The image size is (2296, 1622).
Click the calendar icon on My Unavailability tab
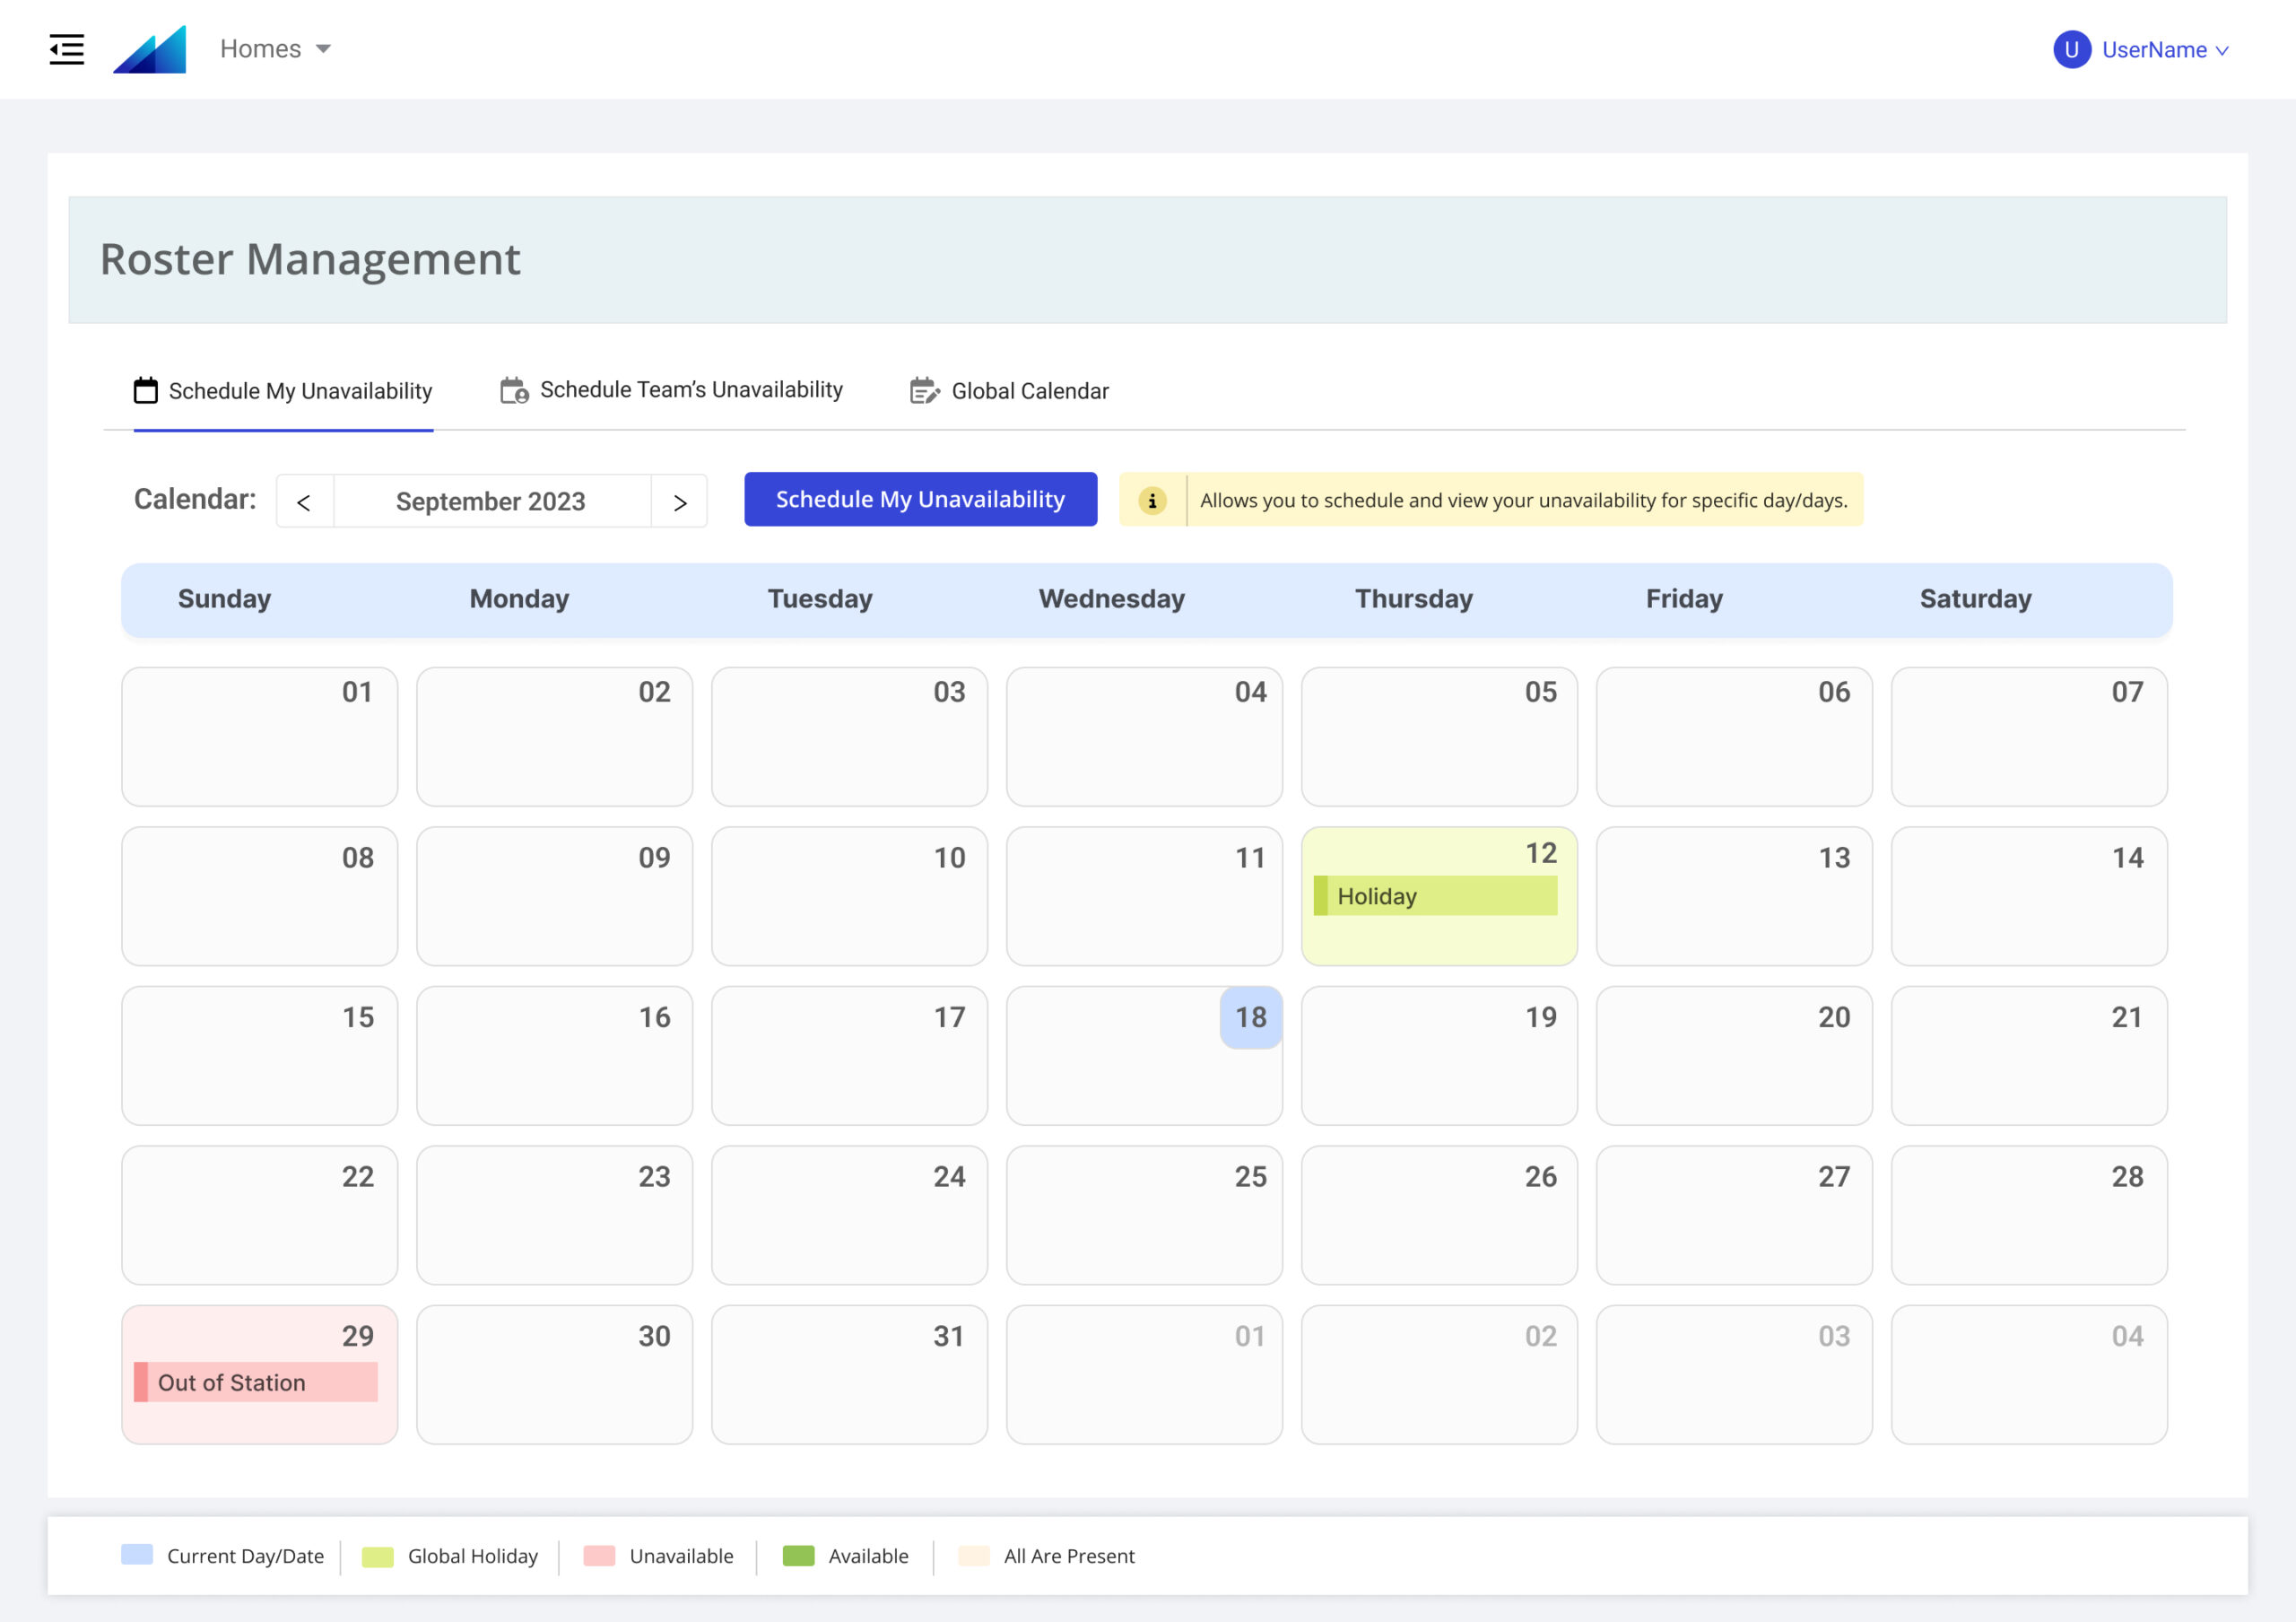pos(146,390)
